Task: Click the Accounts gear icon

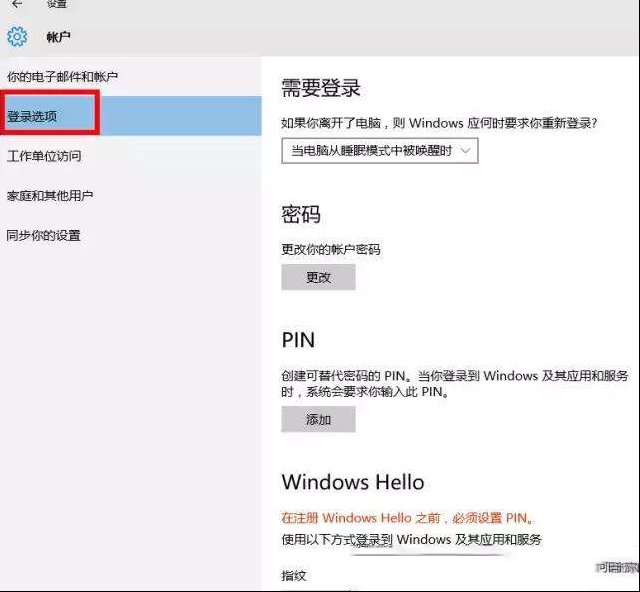Action: pos(17,37)
